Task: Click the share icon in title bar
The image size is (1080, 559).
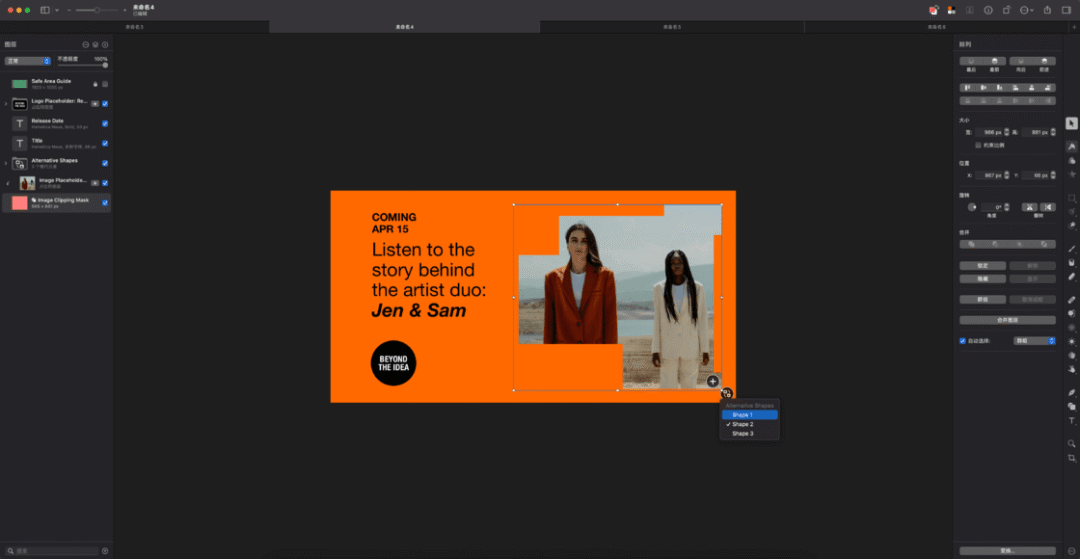Action: [x=1047, y=10]
